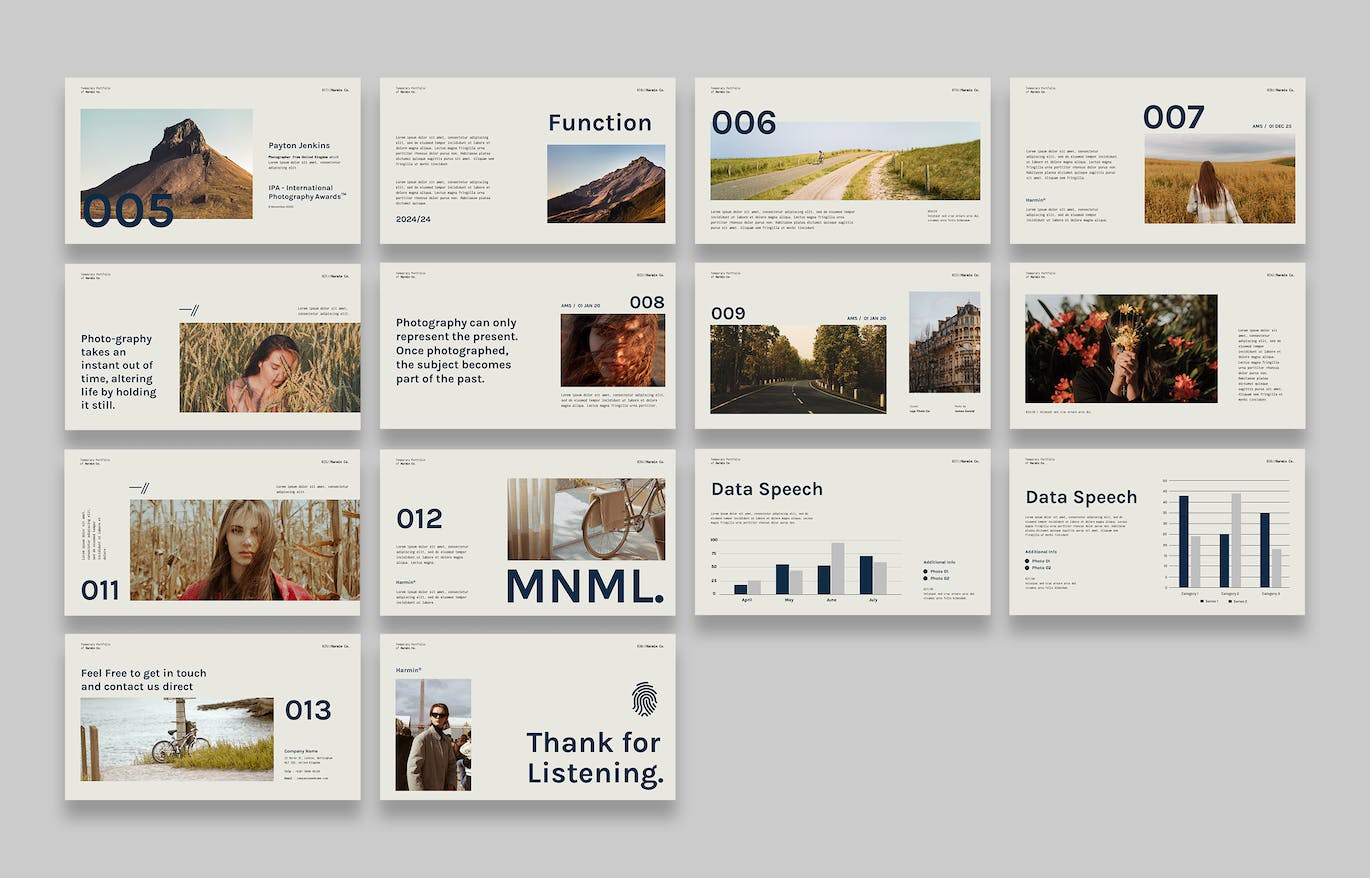Select the building photo on slide 009

pos(944,342)
